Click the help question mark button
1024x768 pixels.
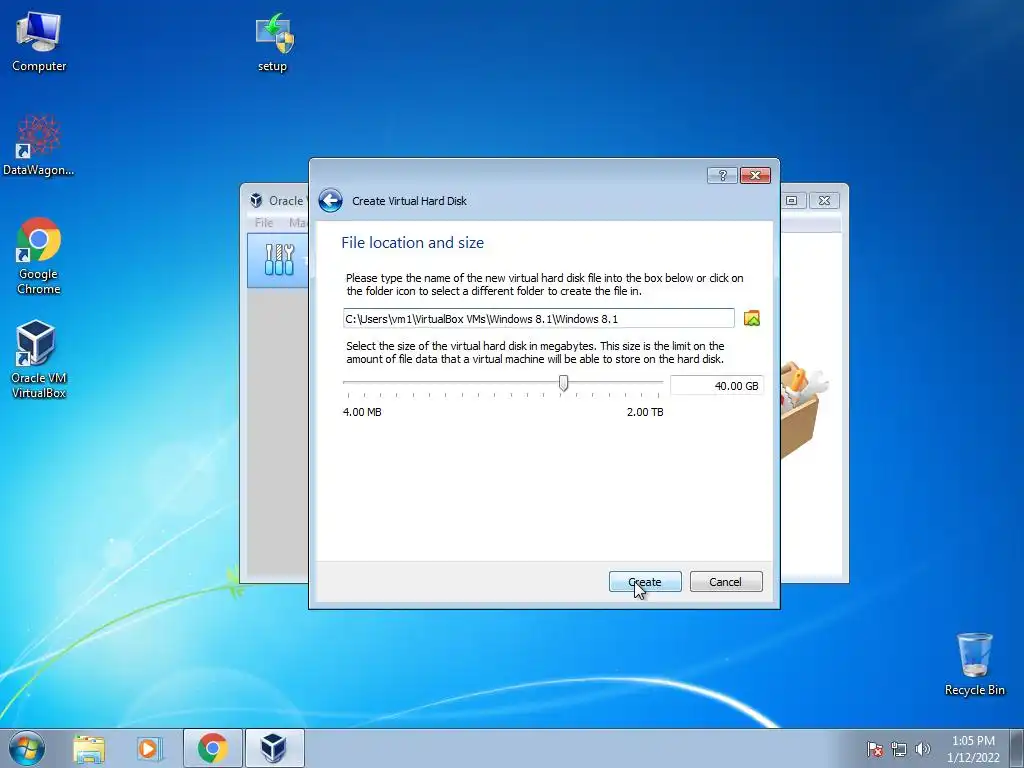[x=722, y=175]
